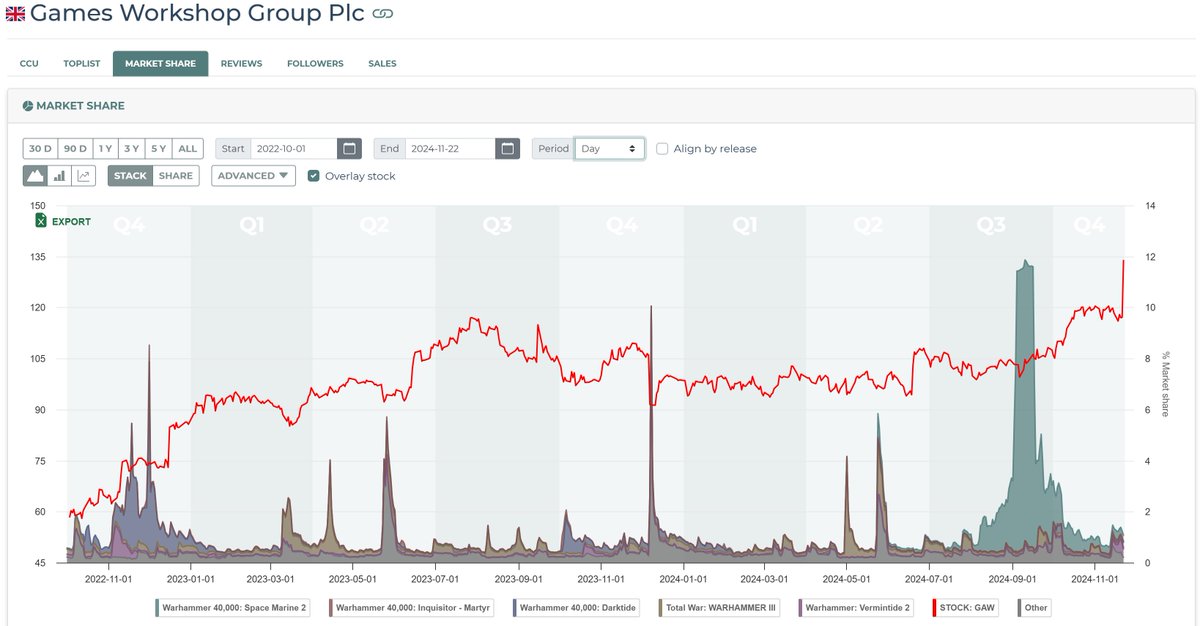Click the Excel export icon

[41, 221]
